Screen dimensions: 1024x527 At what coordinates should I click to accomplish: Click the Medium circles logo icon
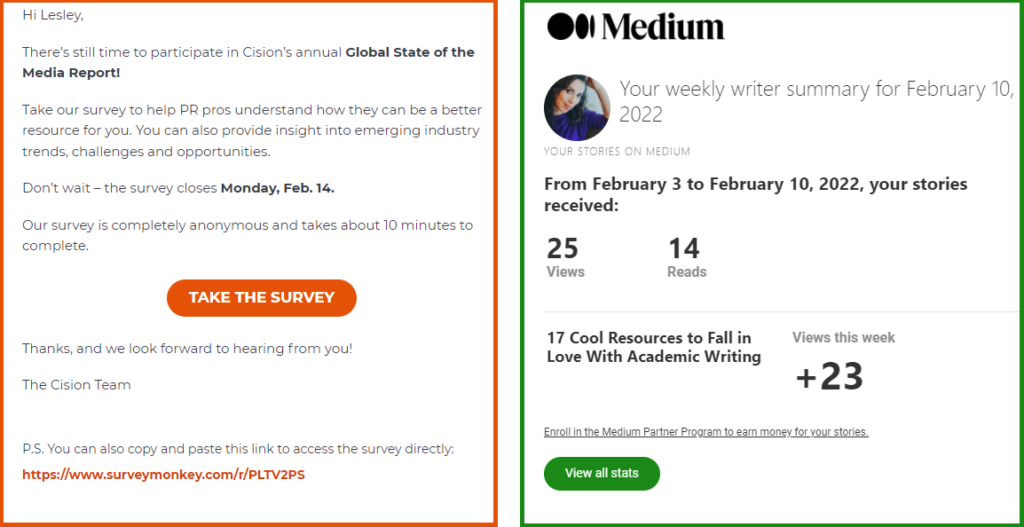pos(571,26)
